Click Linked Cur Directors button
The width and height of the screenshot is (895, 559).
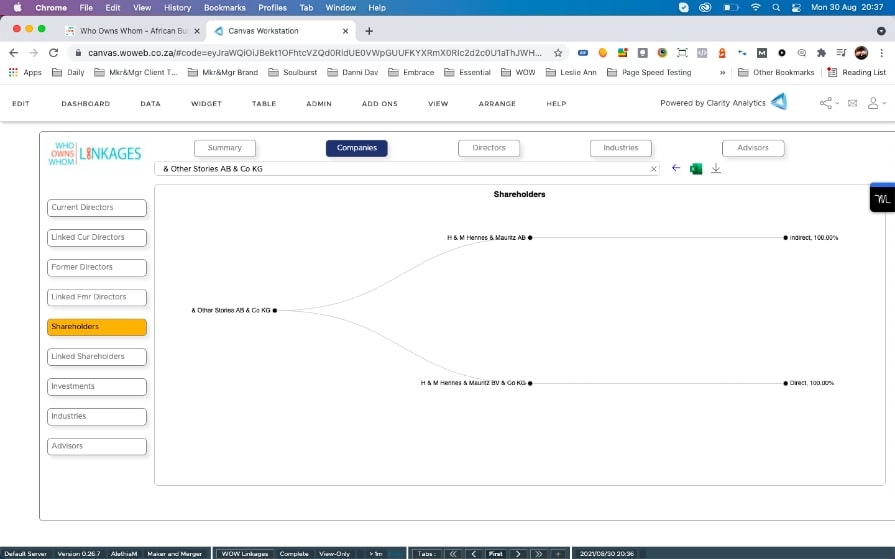click(97, 238)
